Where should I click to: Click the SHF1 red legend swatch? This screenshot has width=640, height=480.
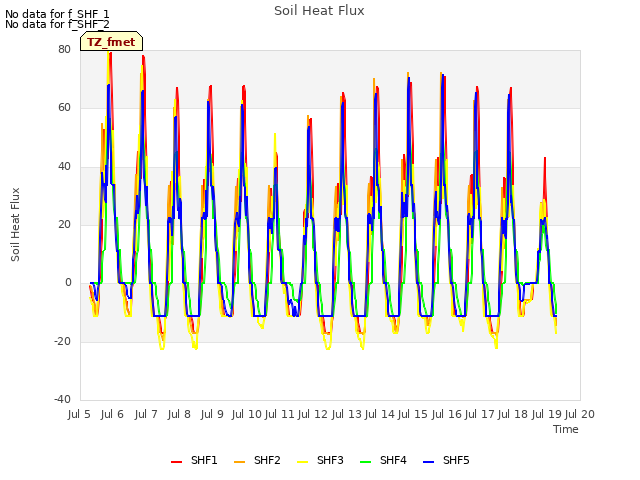[x=176, y=462]
